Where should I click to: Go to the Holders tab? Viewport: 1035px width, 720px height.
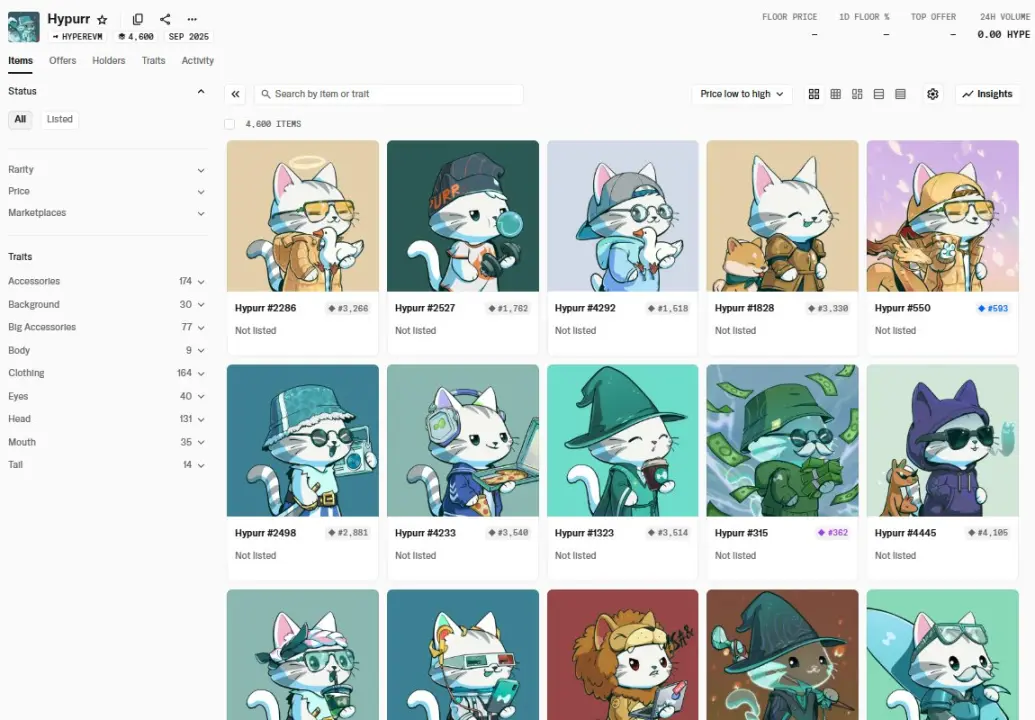(x=109, y=61)
